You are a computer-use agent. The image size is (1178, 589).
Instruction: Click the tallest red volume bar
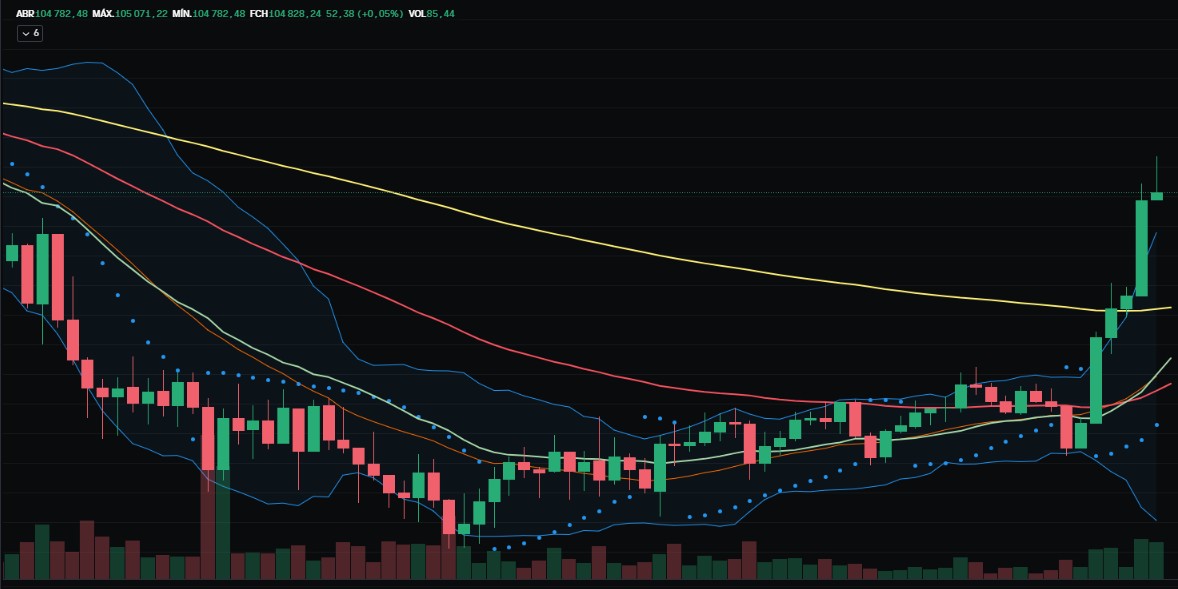208,520
